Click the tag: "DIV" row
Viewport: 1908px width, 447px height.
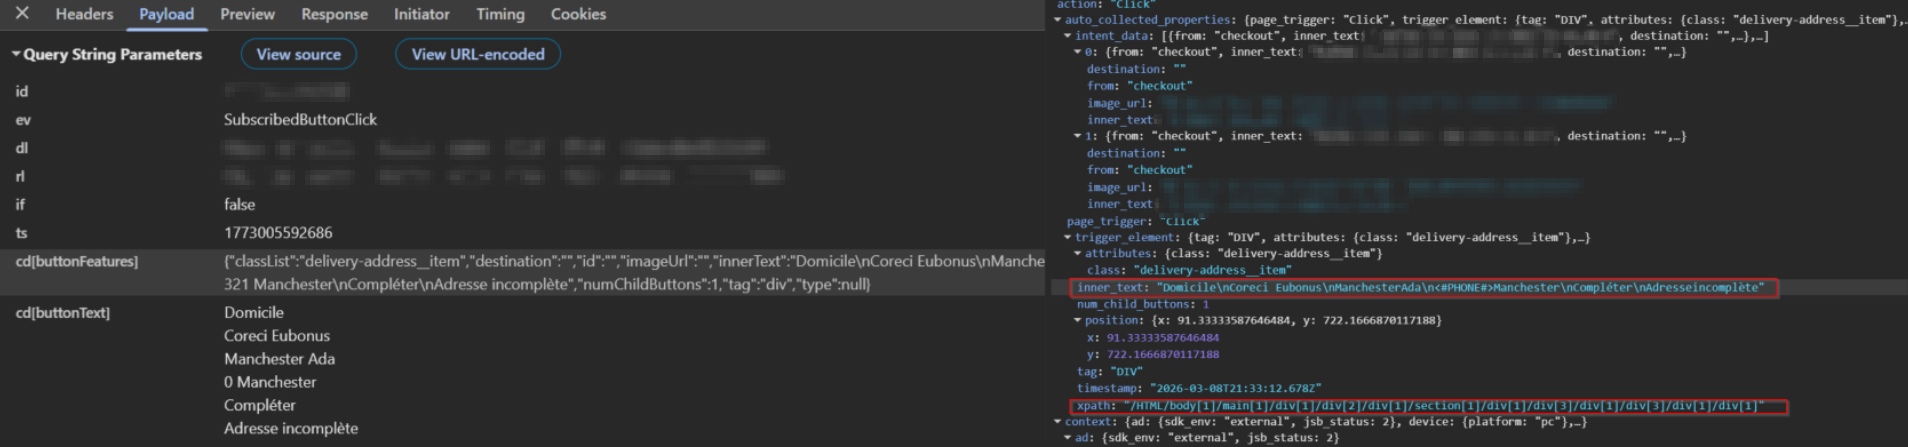point(1110,371)
